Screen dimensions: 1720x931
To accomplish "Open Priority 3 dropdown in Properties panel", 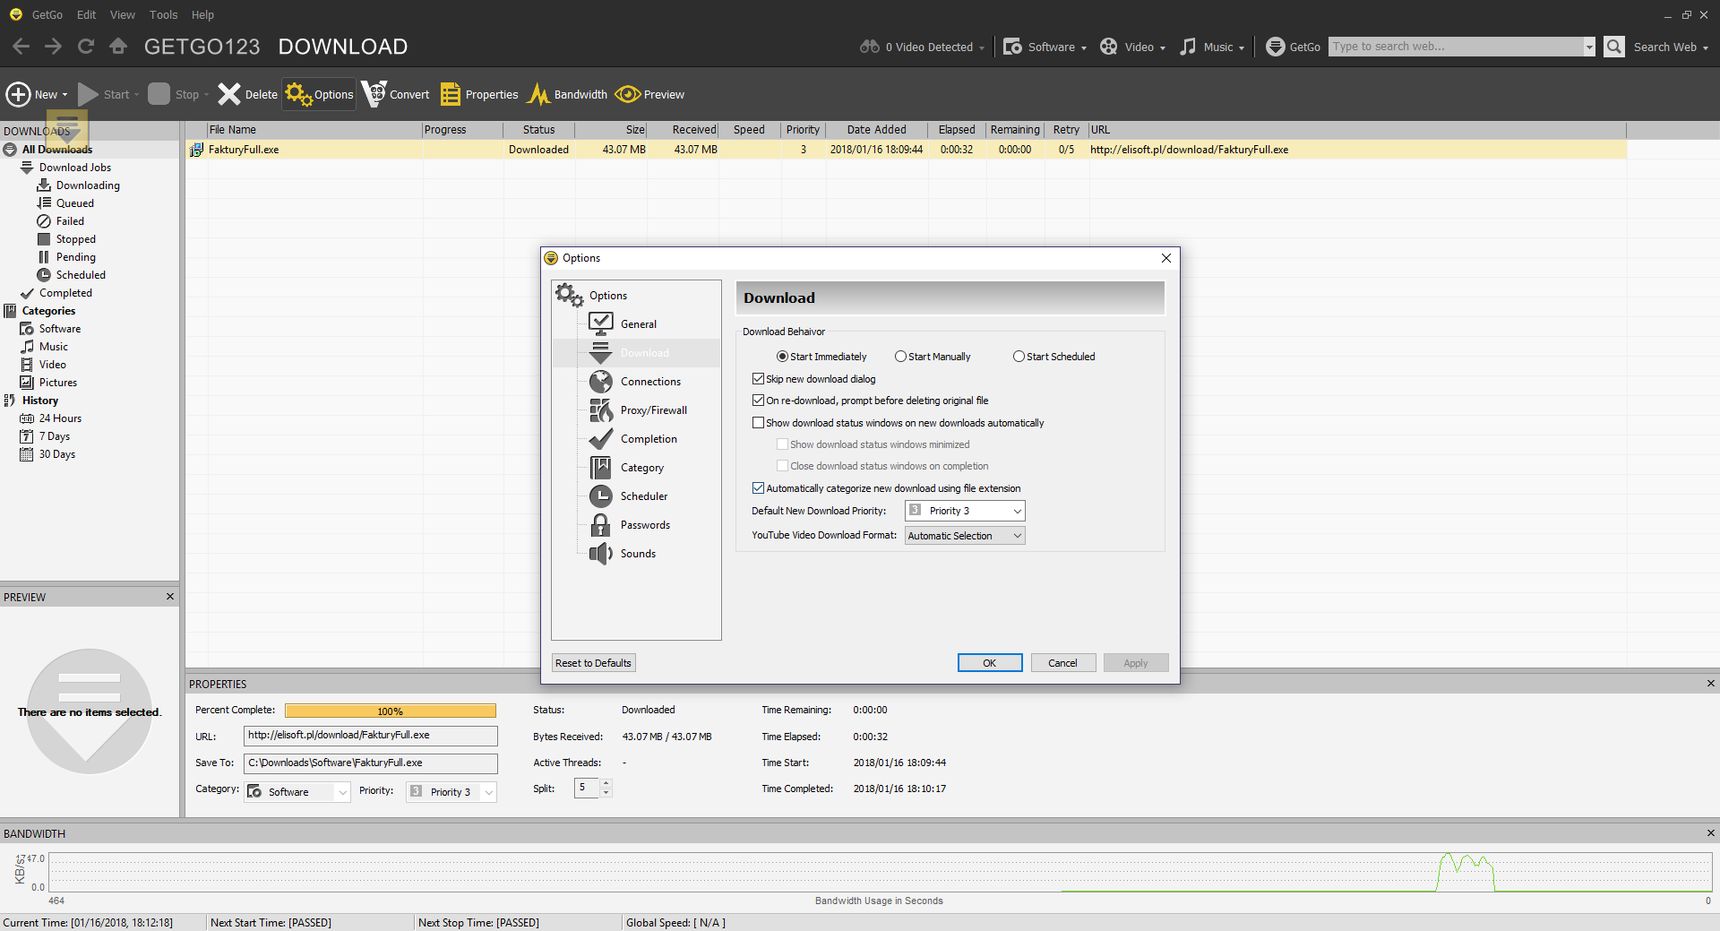I will tap(451, 791).
